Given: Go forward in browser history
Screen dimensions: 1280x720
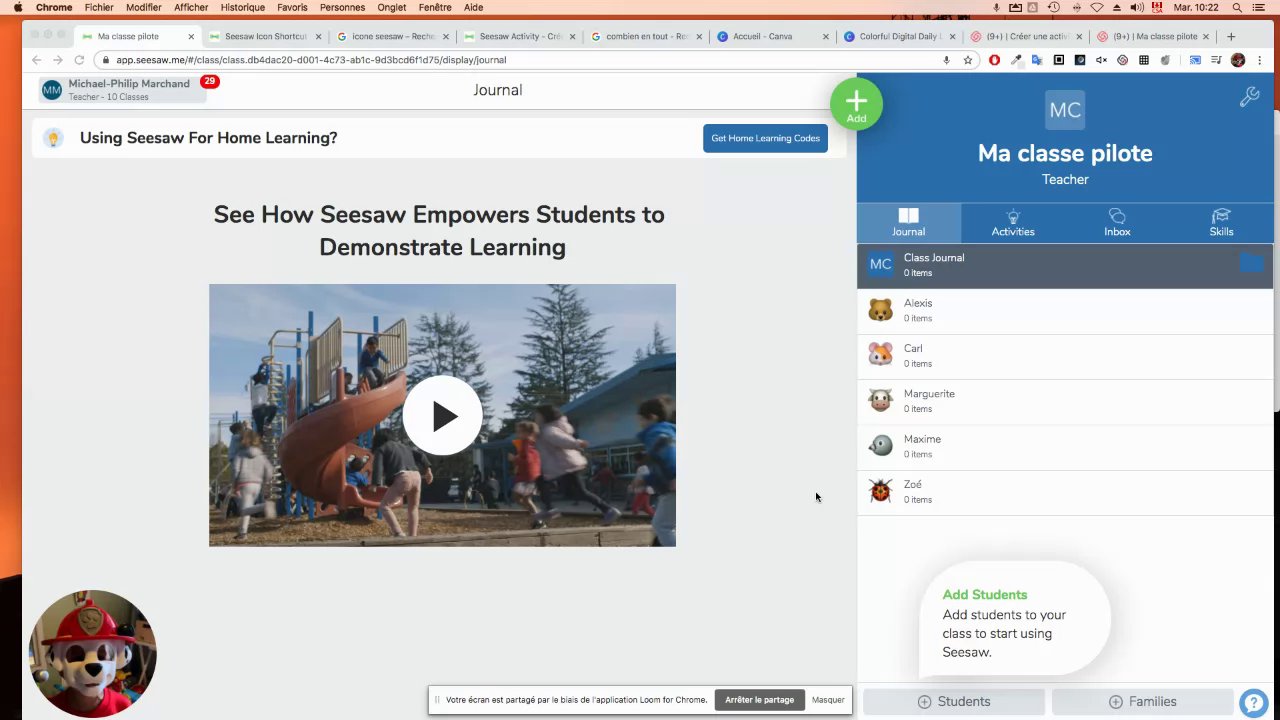Looking at the screenshot, I should [58, 60].
